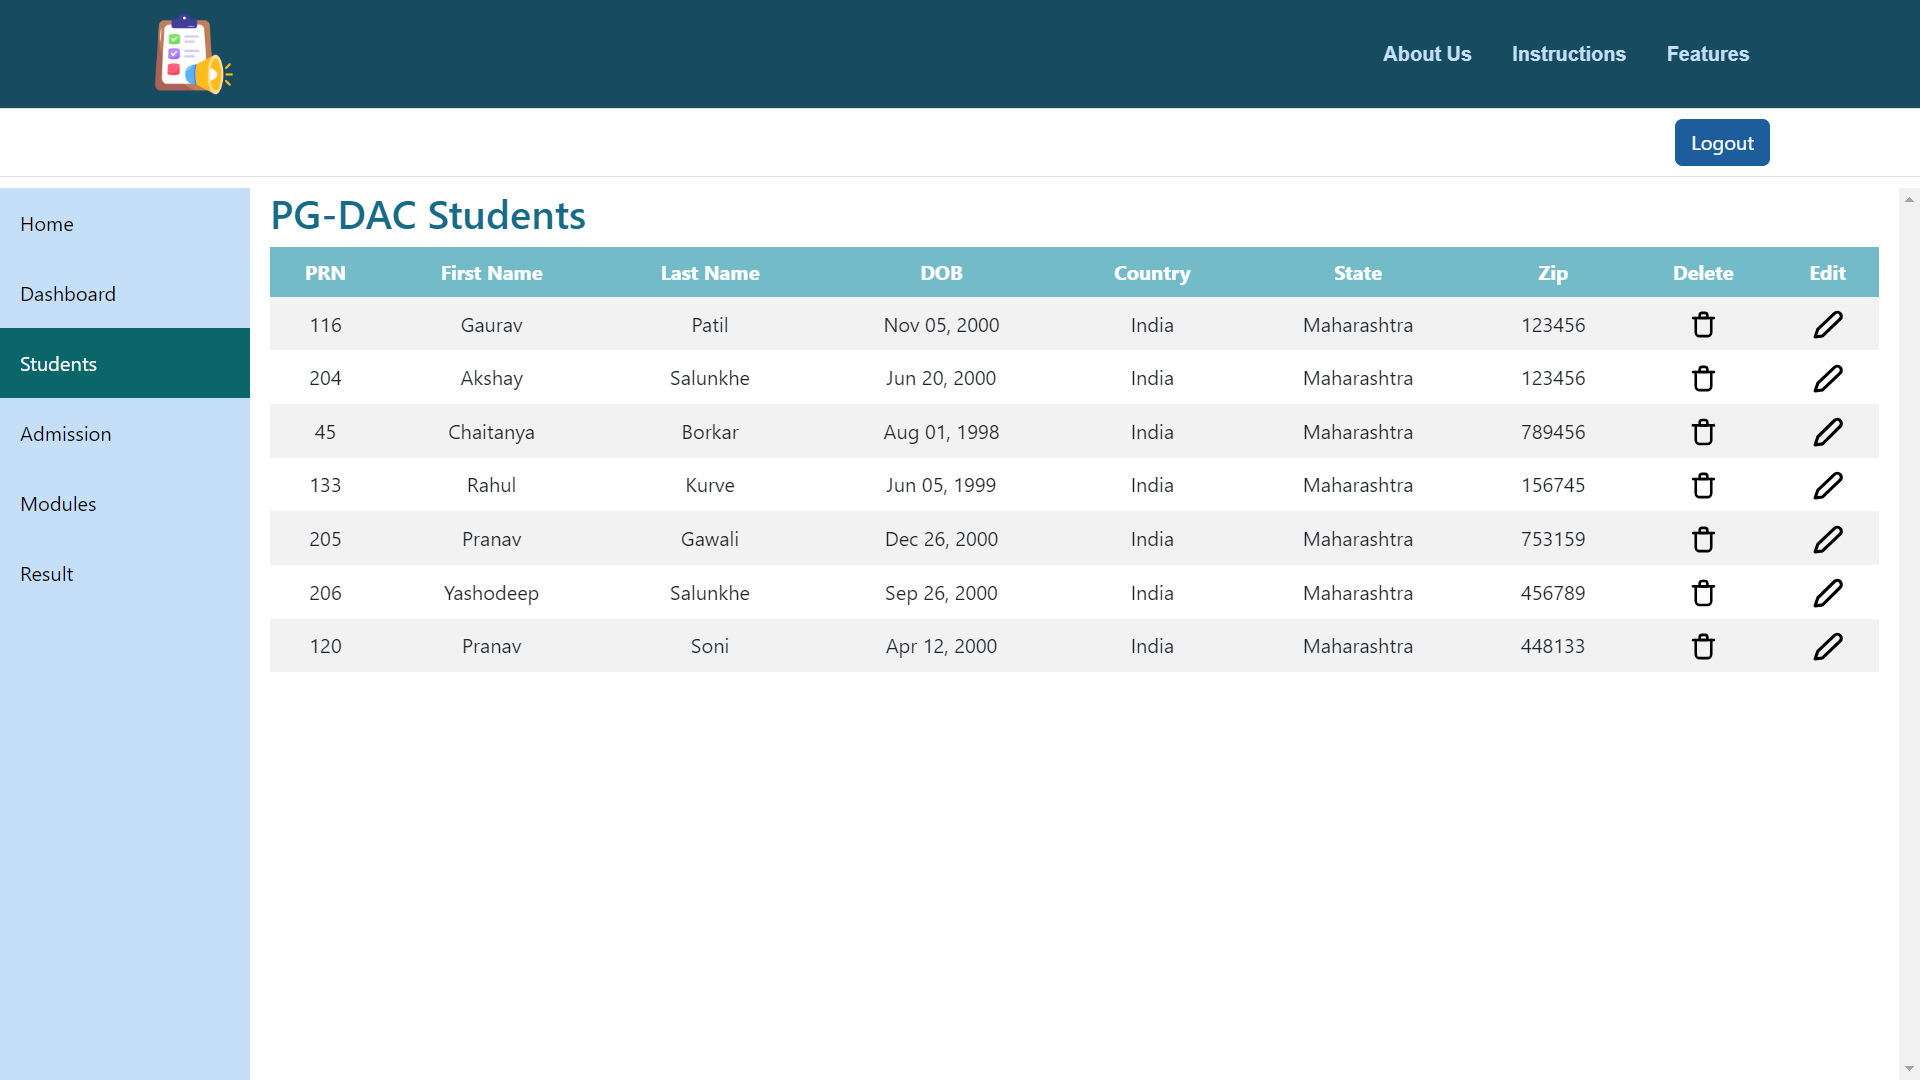Edit Pranav Gawali's record with pencil icon
This screenshot has width=1920, height=1080.
point(1827,540)
